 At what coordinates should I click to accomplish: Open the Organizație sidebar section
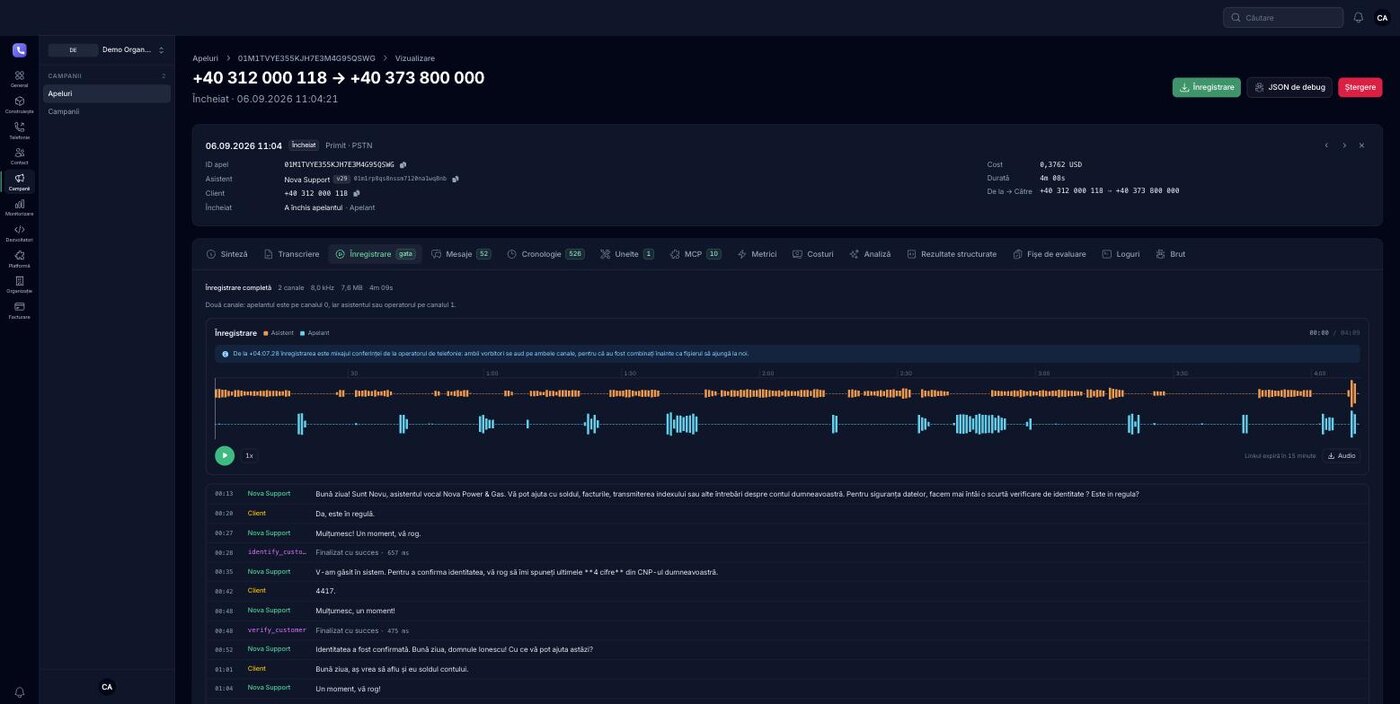(x=19, y=284)
